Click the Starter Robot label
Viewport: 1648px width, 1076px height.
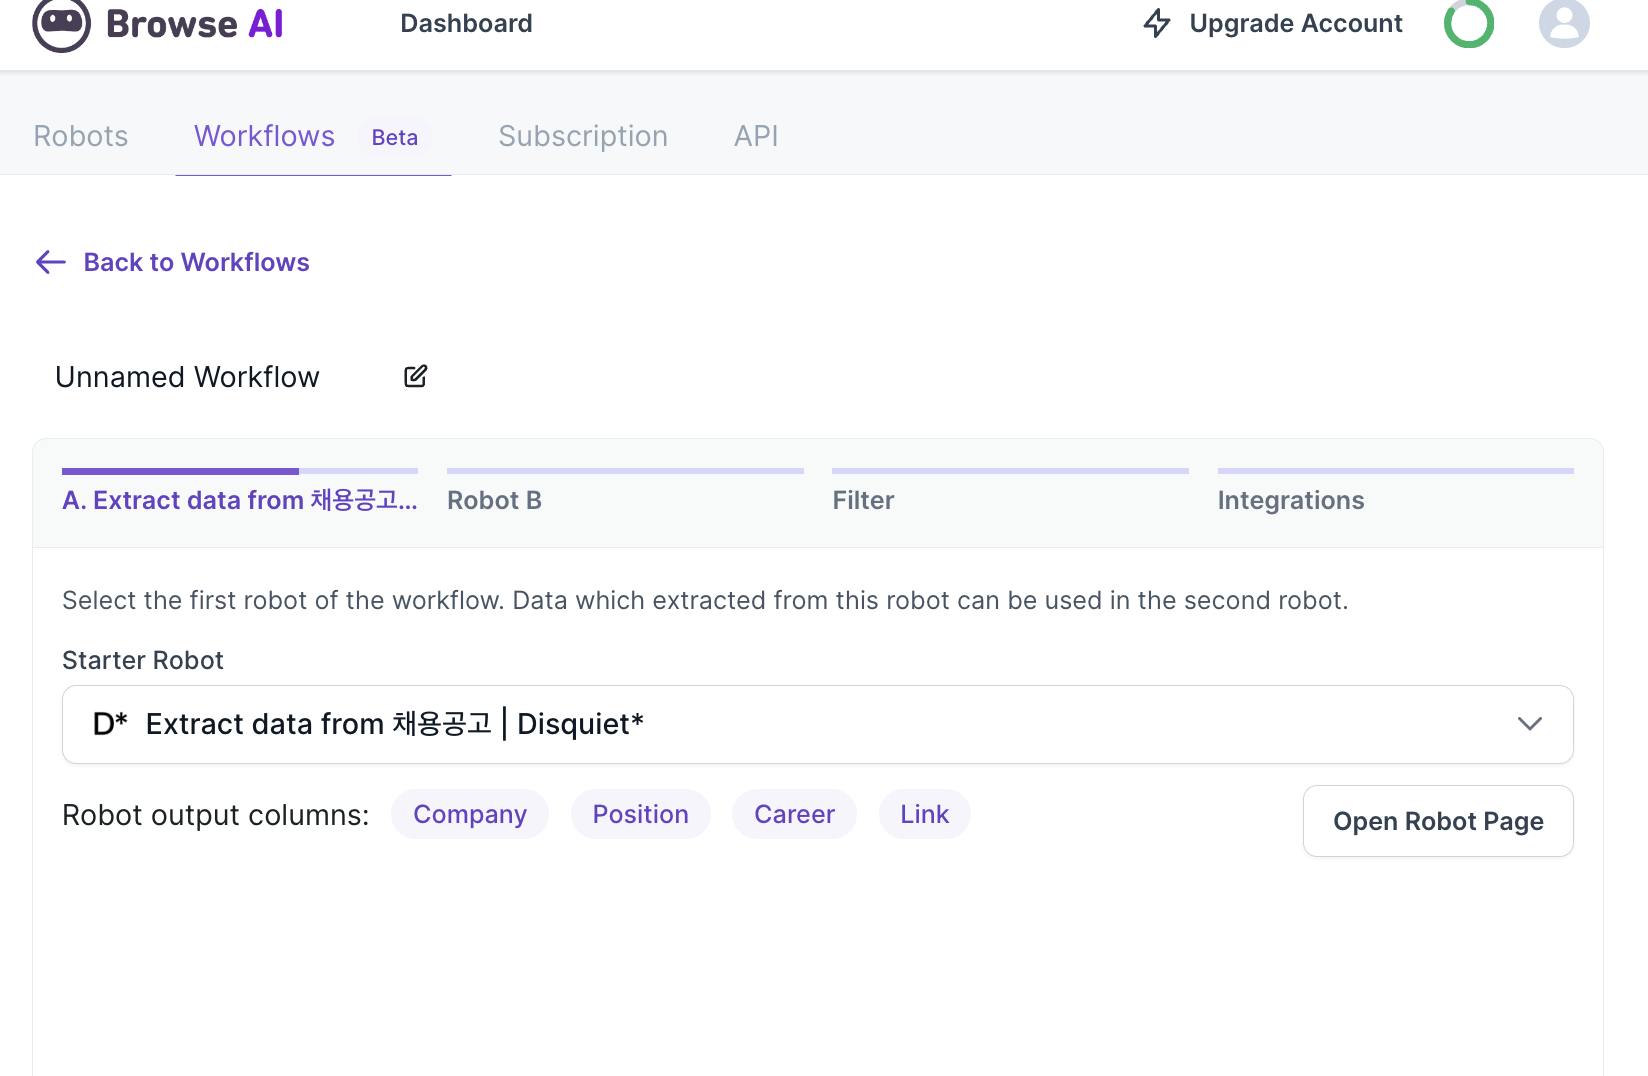coord(143,660)
